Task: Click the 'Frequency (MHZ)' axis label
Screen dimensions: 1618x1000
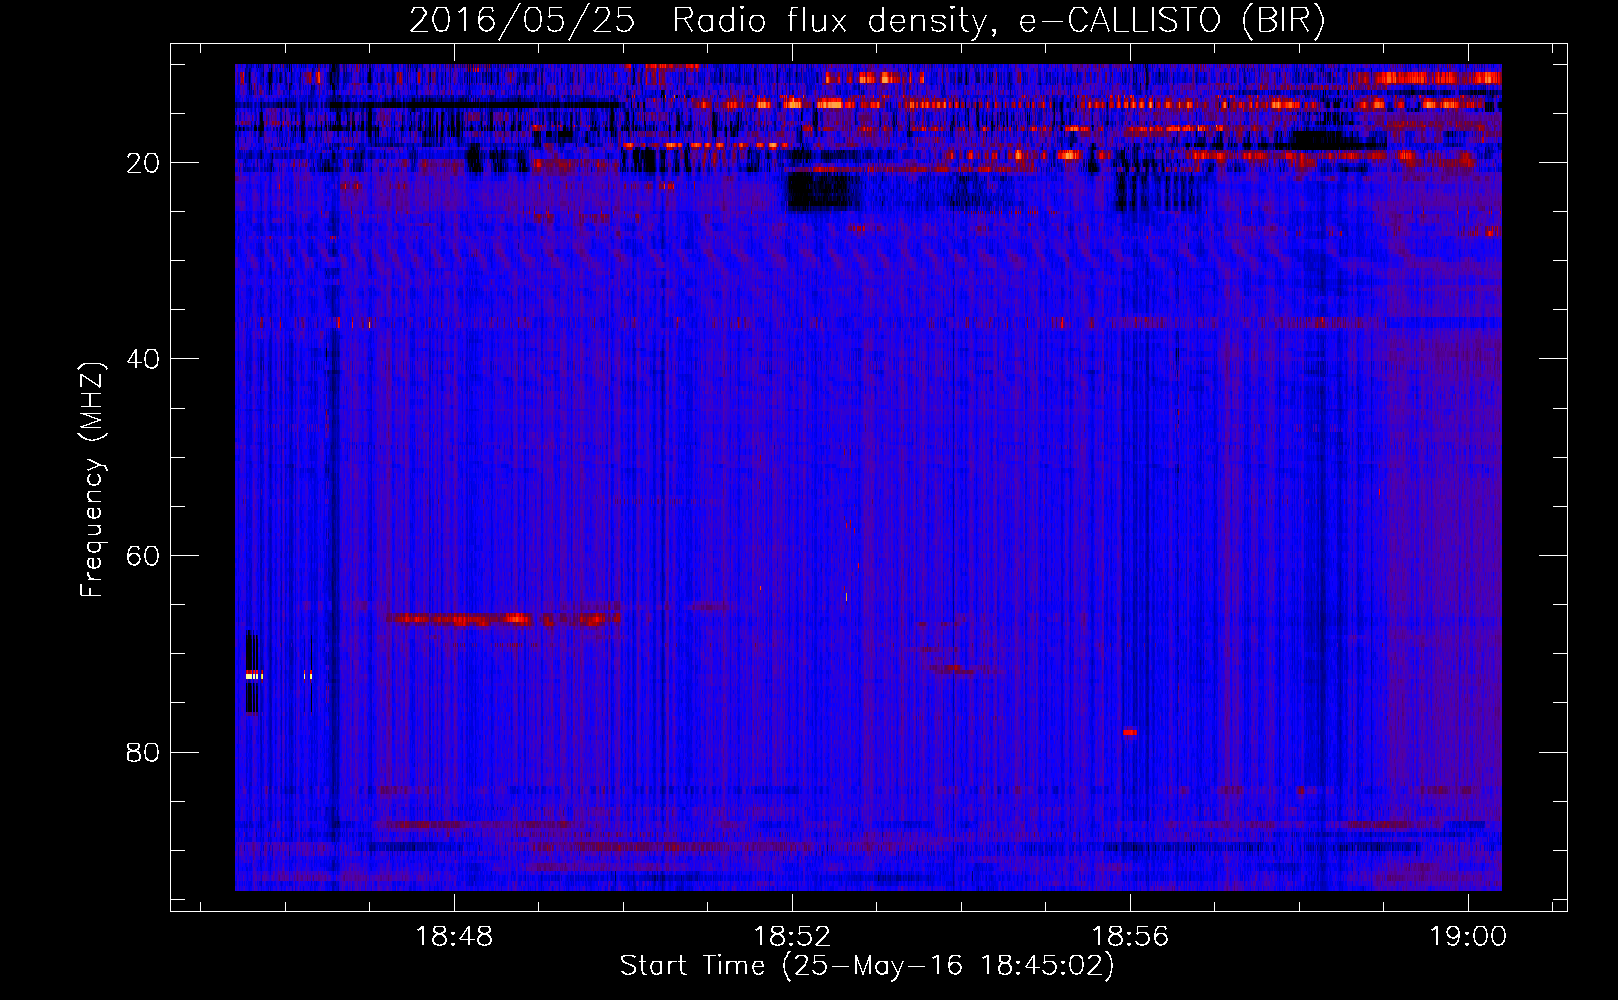Action: click(91, 480)
